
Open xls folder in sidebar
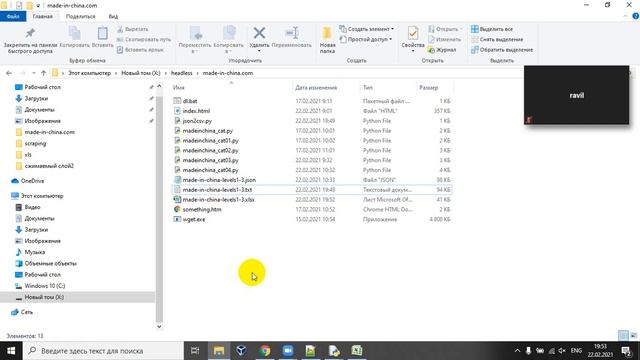click(x=28, y=155)
